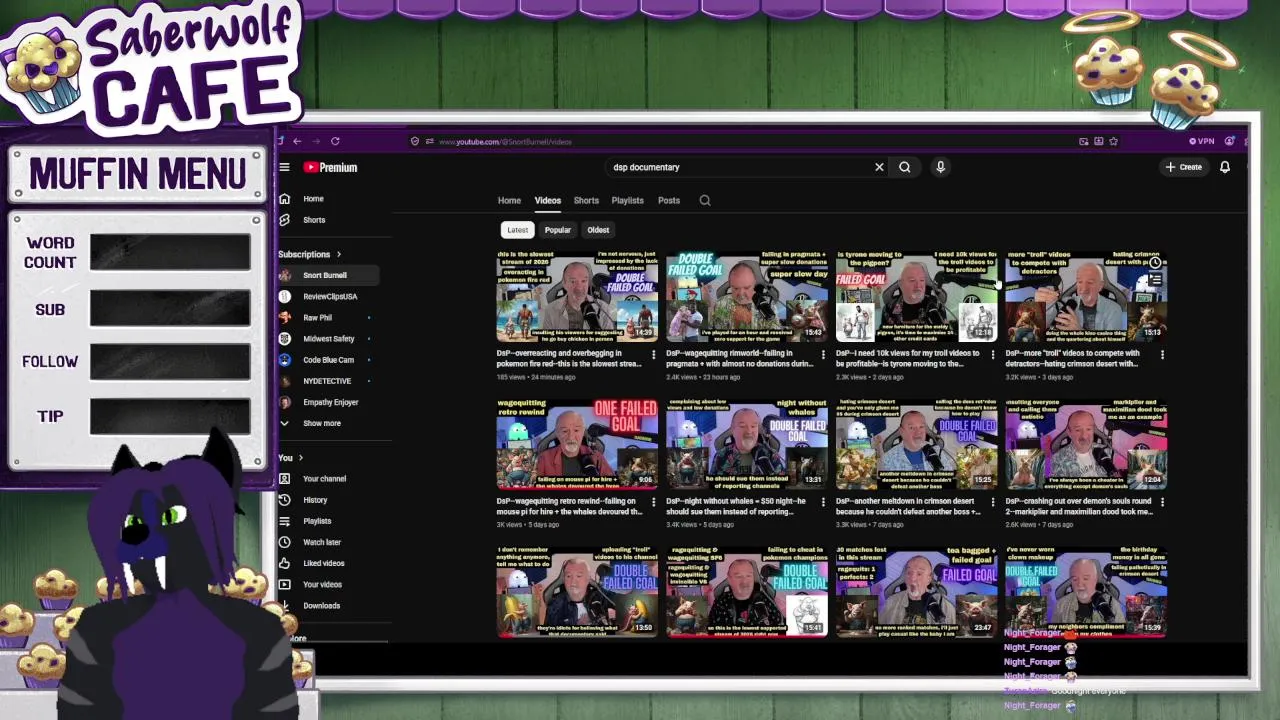The width and height of the screenshot is (1280, 720).
Task: Bookmark page with star icon
Action: point(1113,141)
